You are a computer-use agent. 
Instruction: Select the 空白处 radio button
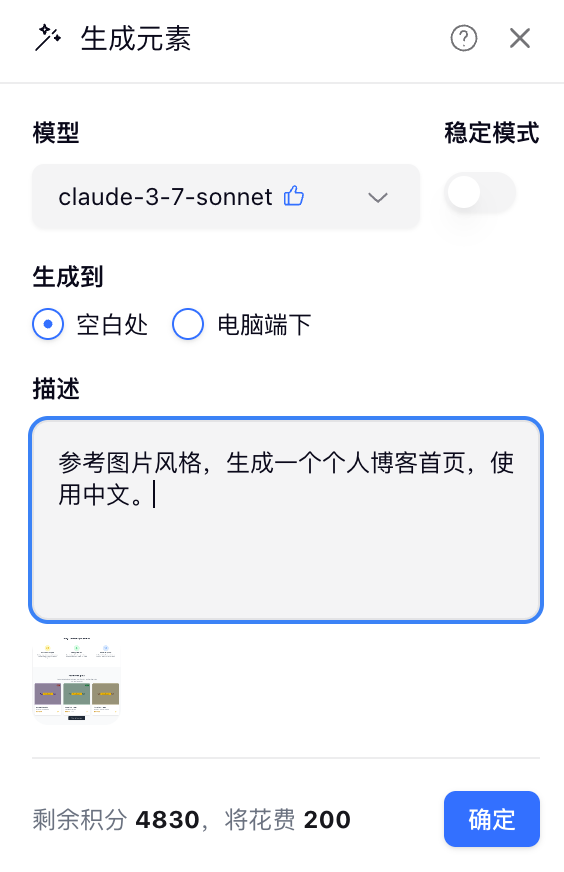click(48, 324)
